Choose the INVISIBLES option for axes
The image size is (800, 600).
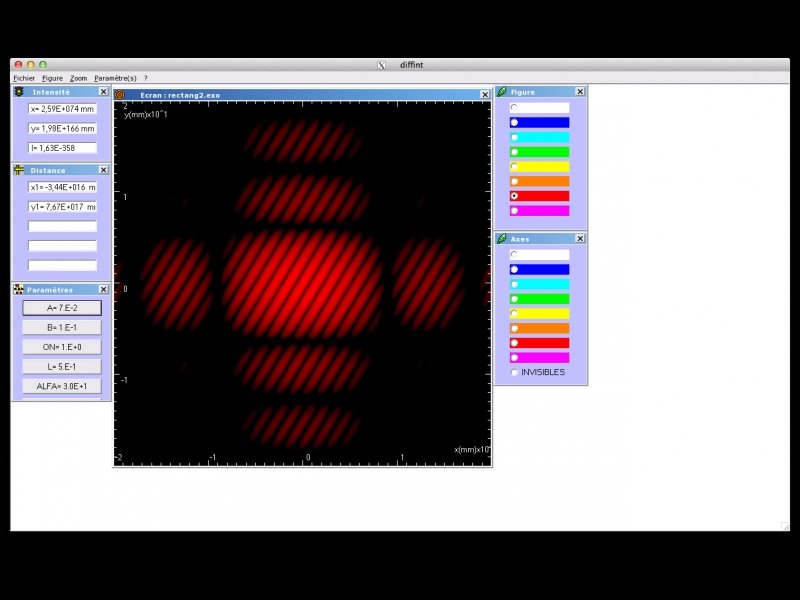[514, 372]
